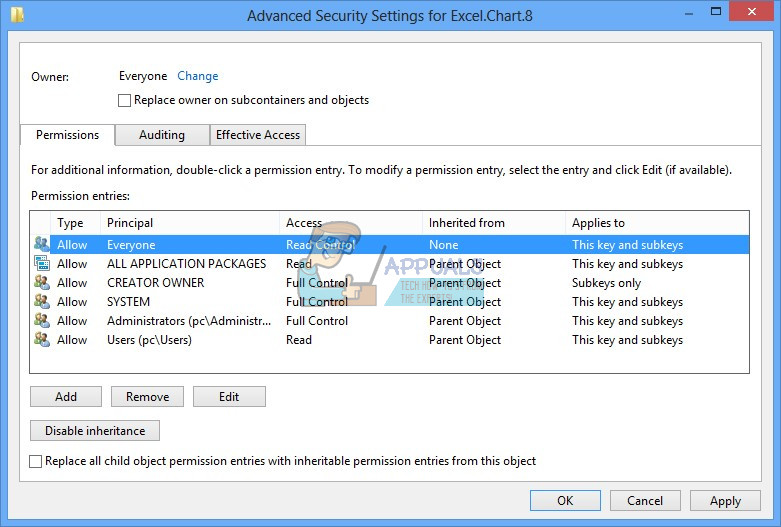Image resolution: width=781 pixels, height=527 pixels.
Task: Click the group icon for the Users entry
Action: pos(41,340)
